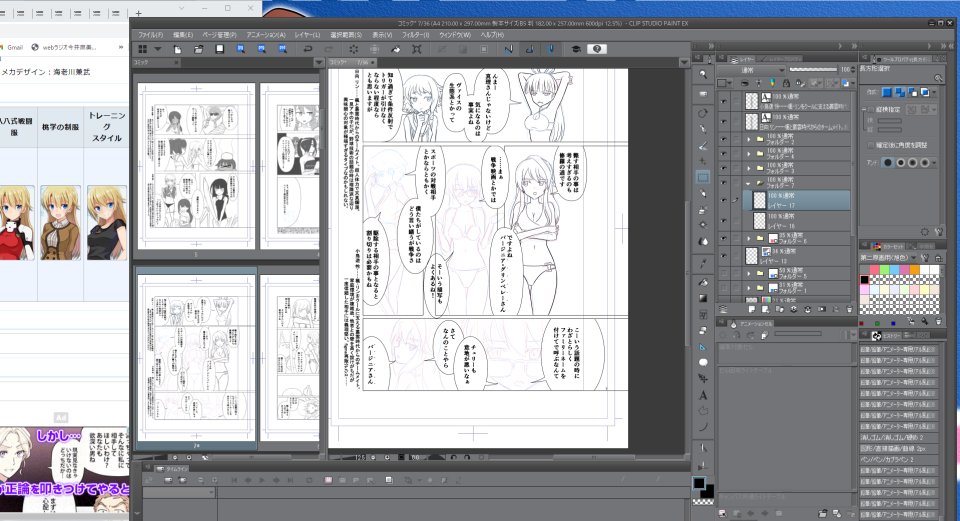The height and width of the screenshot is (521, 960).
Task: Click the grid icon at command bar start
Action: 143,49
